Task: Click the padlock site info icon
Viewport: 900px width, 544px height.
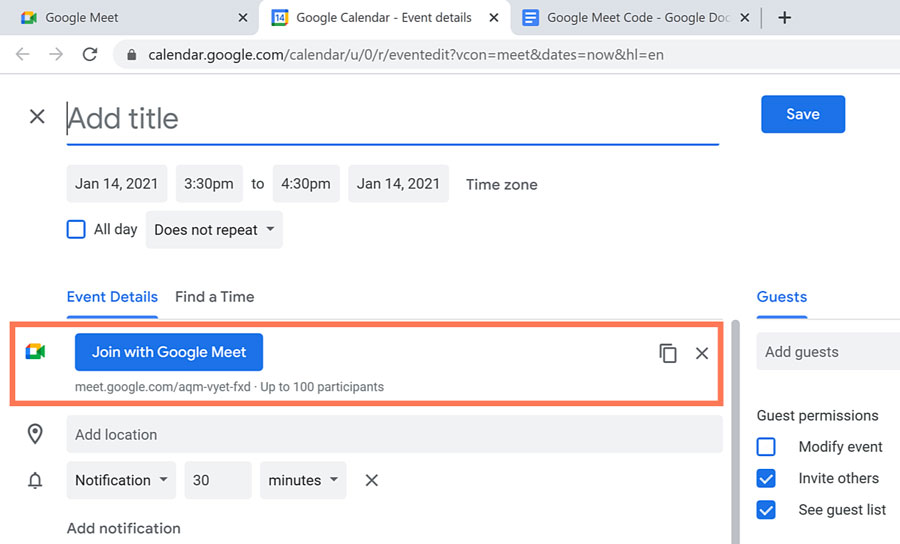Action: click(131, 55)
